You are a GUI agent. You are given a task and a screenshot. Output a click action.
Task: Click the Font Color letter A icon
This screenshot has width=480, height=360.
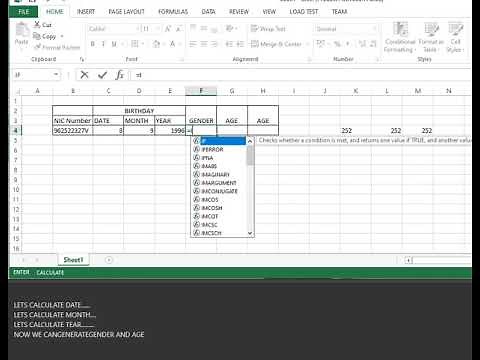(x=172, y=44)
